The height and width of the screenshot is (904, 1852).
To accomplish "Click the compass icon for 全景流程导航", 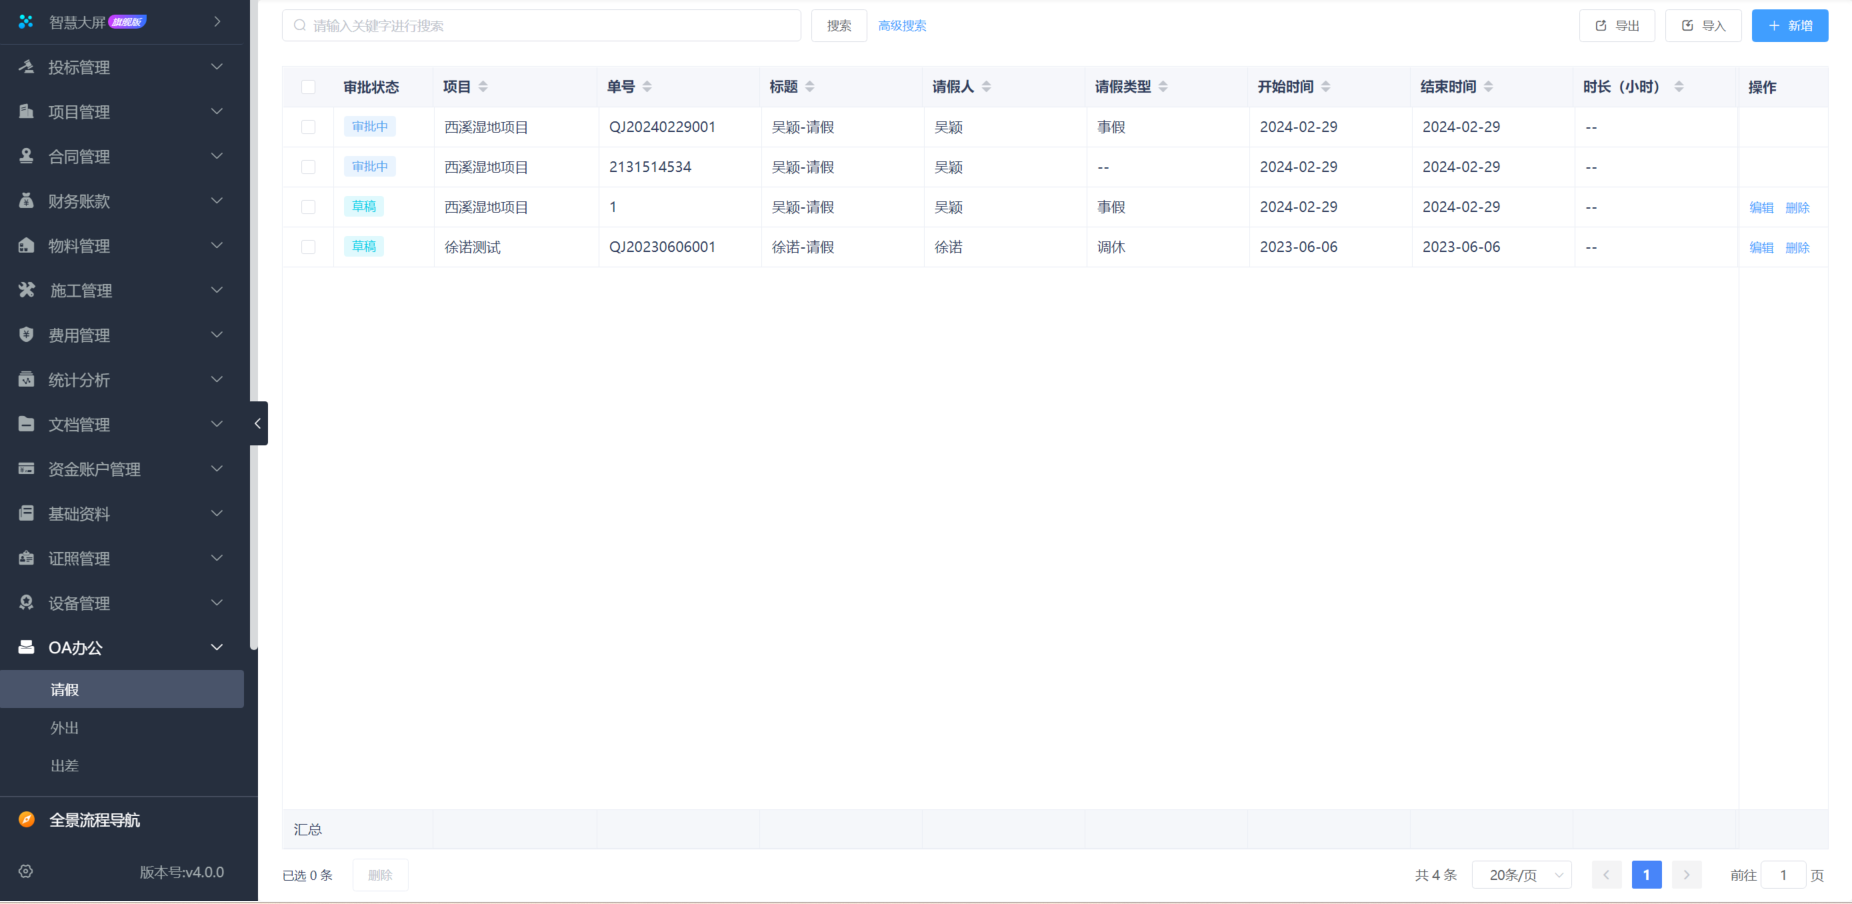I will (27, 820).
